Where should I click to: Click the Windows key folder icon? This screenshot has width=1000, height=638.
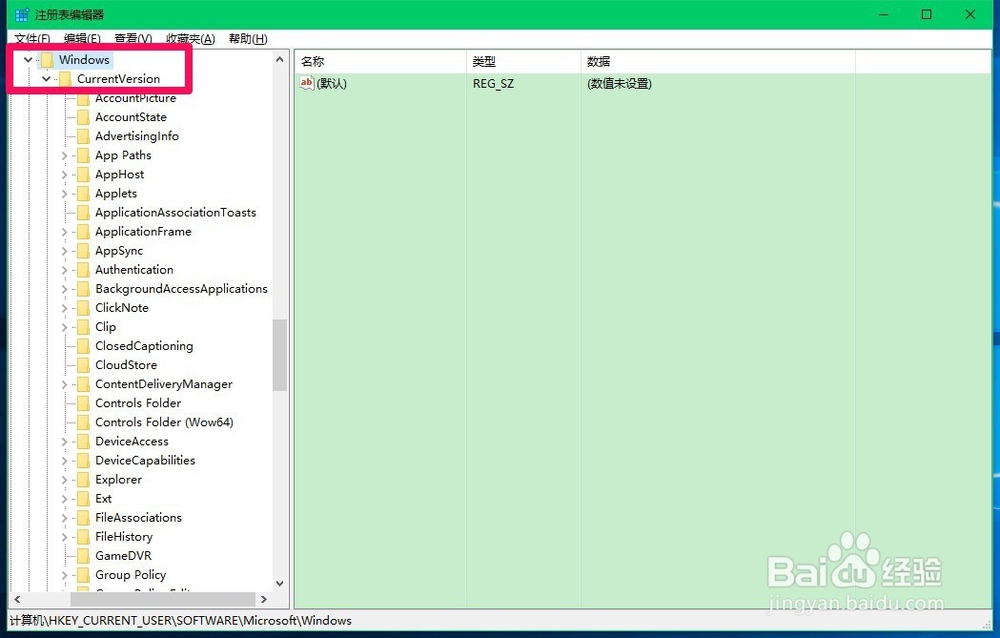47,60
